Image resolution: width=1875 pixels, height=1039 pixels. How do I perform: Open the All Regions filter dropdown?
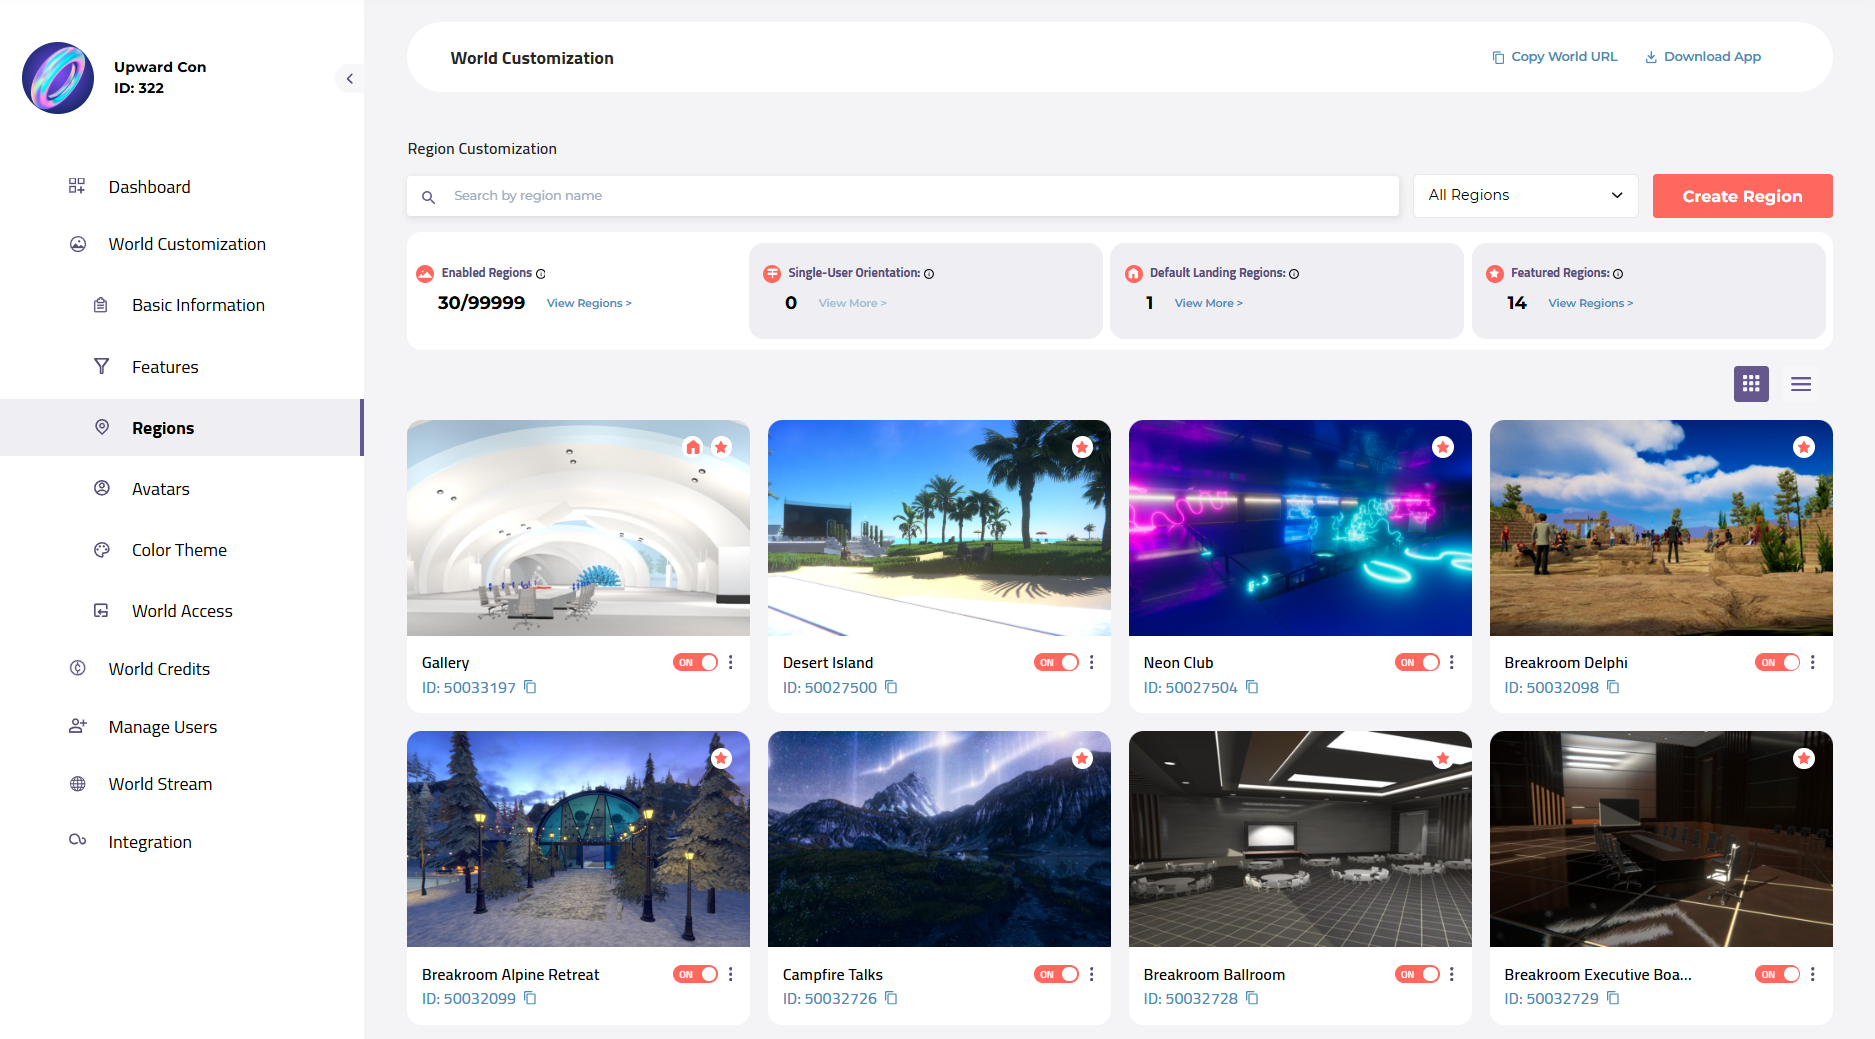coord(1525,195)
